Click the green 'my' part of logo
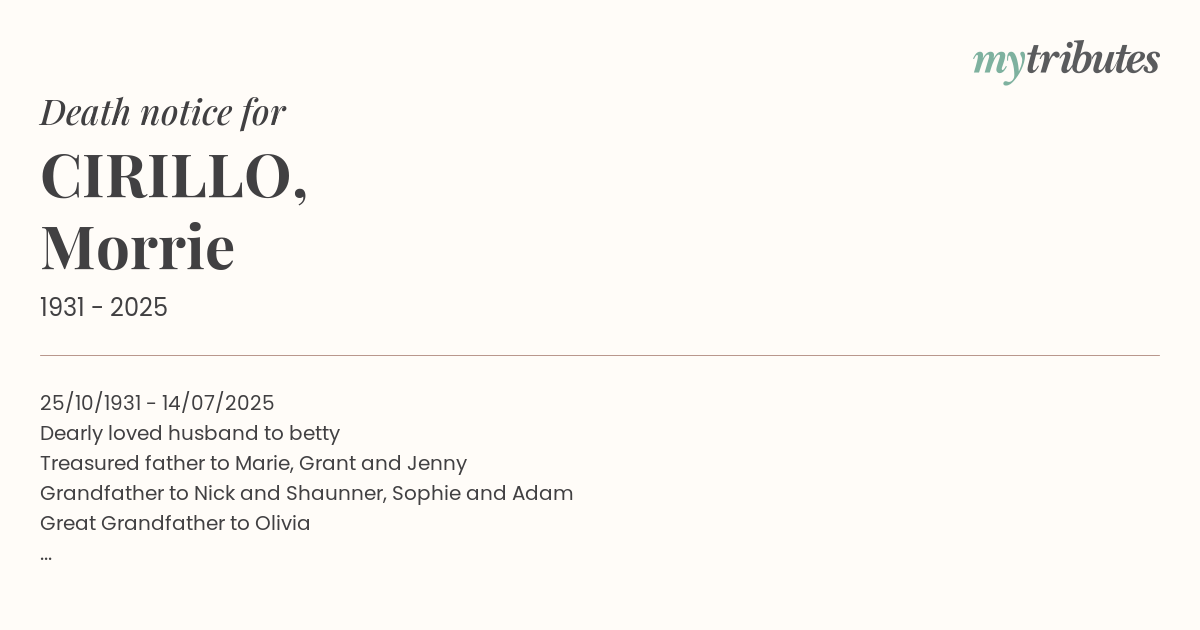Image resolution: width=1200 pixels, height=630 pixels. coord(998,64)
